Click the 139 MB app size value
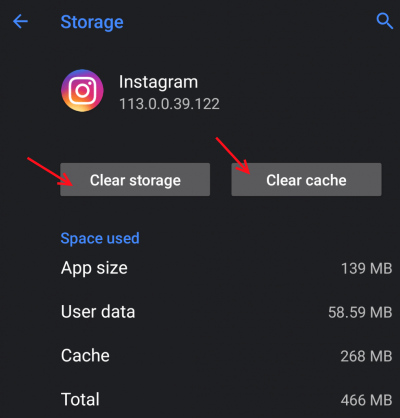Screen dimensions: 400x418 click(x=367, y=269)
